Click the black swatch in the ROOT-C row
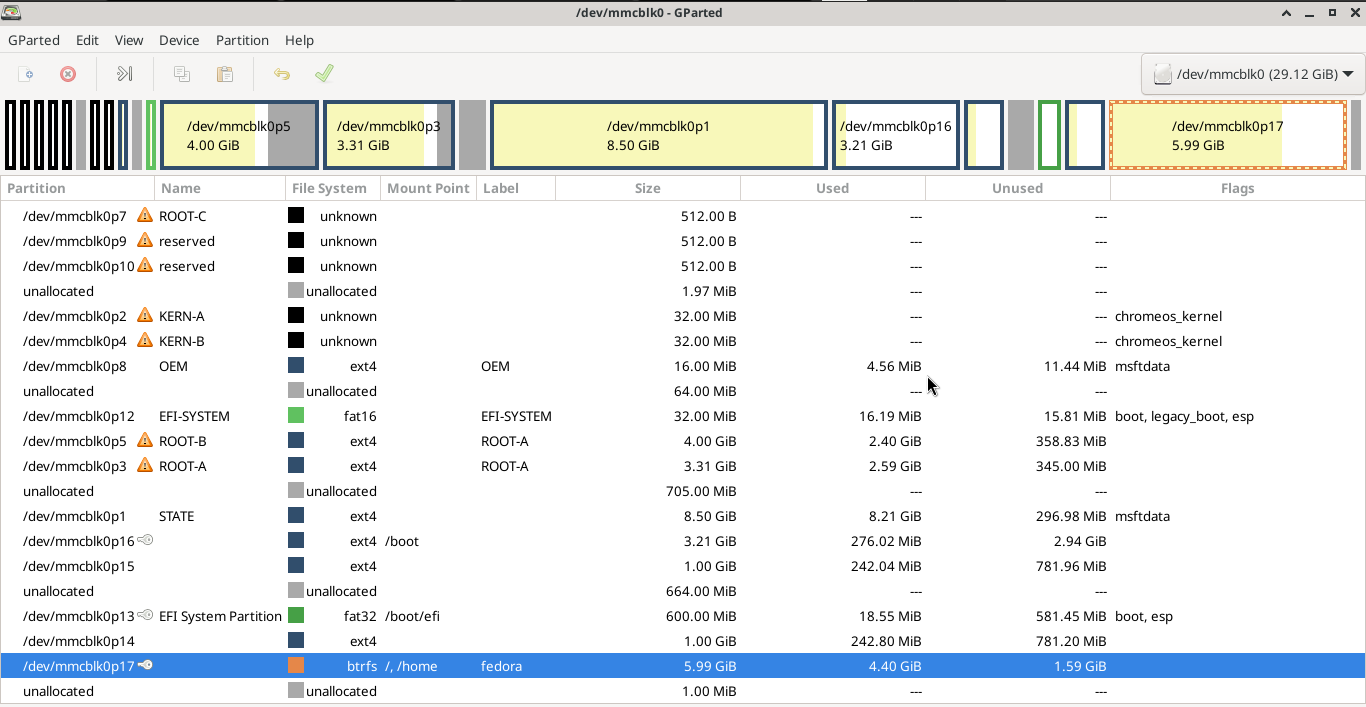Image resolution: width=1366 pixels, height=707 pixels. click(x=296, y=216)
